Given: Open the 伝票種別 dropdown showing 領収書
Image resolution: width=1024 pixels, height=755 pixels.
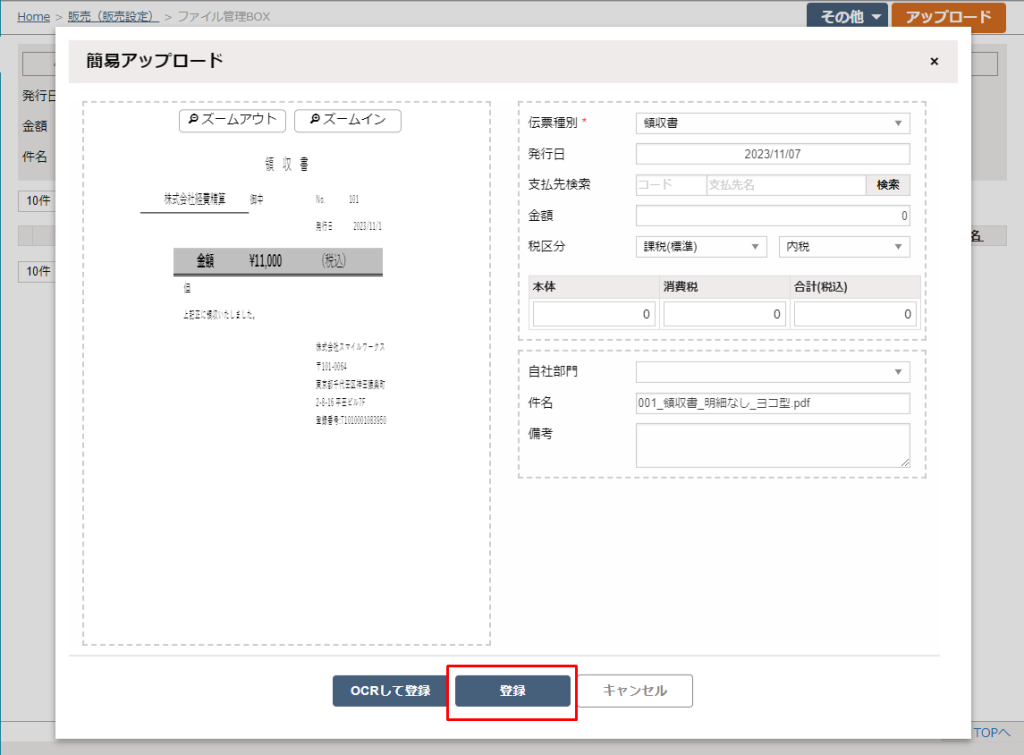Looking at the screenshot, I should pos(773,123).
